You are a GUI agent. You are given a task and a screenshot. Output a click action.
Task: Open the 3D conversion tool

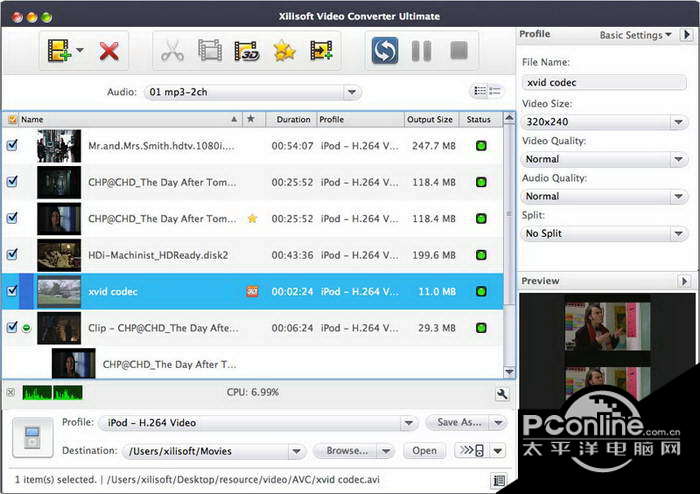point(247,51)
